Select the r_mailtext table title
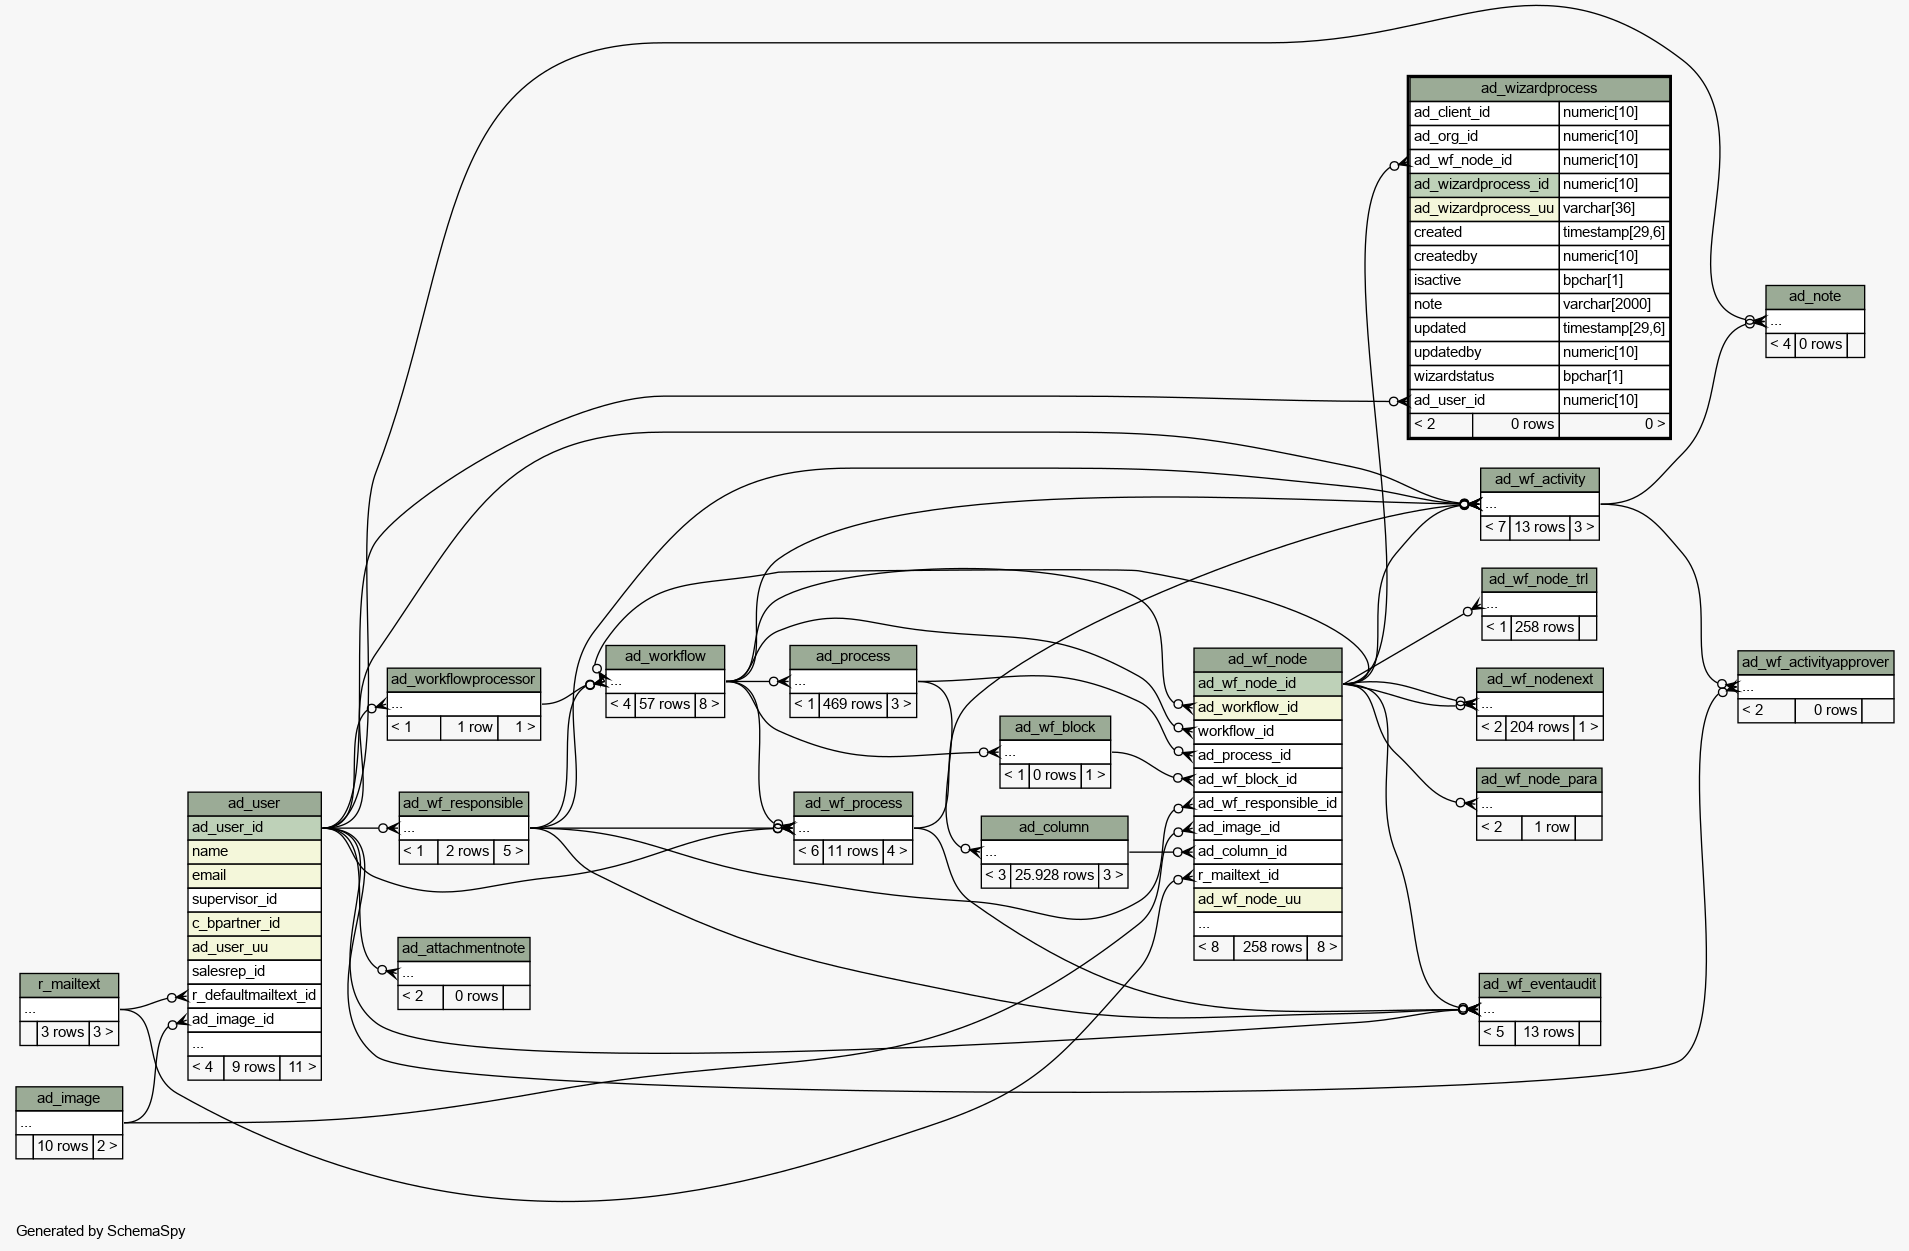The image size is (1909, 1251). click(x=69, y=985)
